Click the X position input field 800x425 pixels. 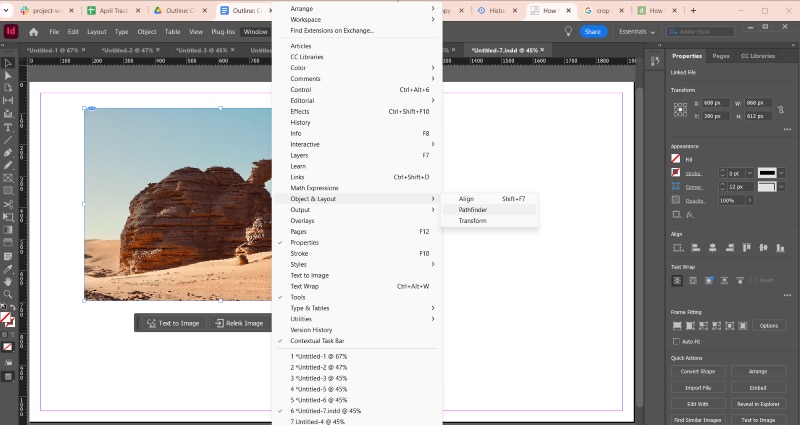click(x=716, y=103)
